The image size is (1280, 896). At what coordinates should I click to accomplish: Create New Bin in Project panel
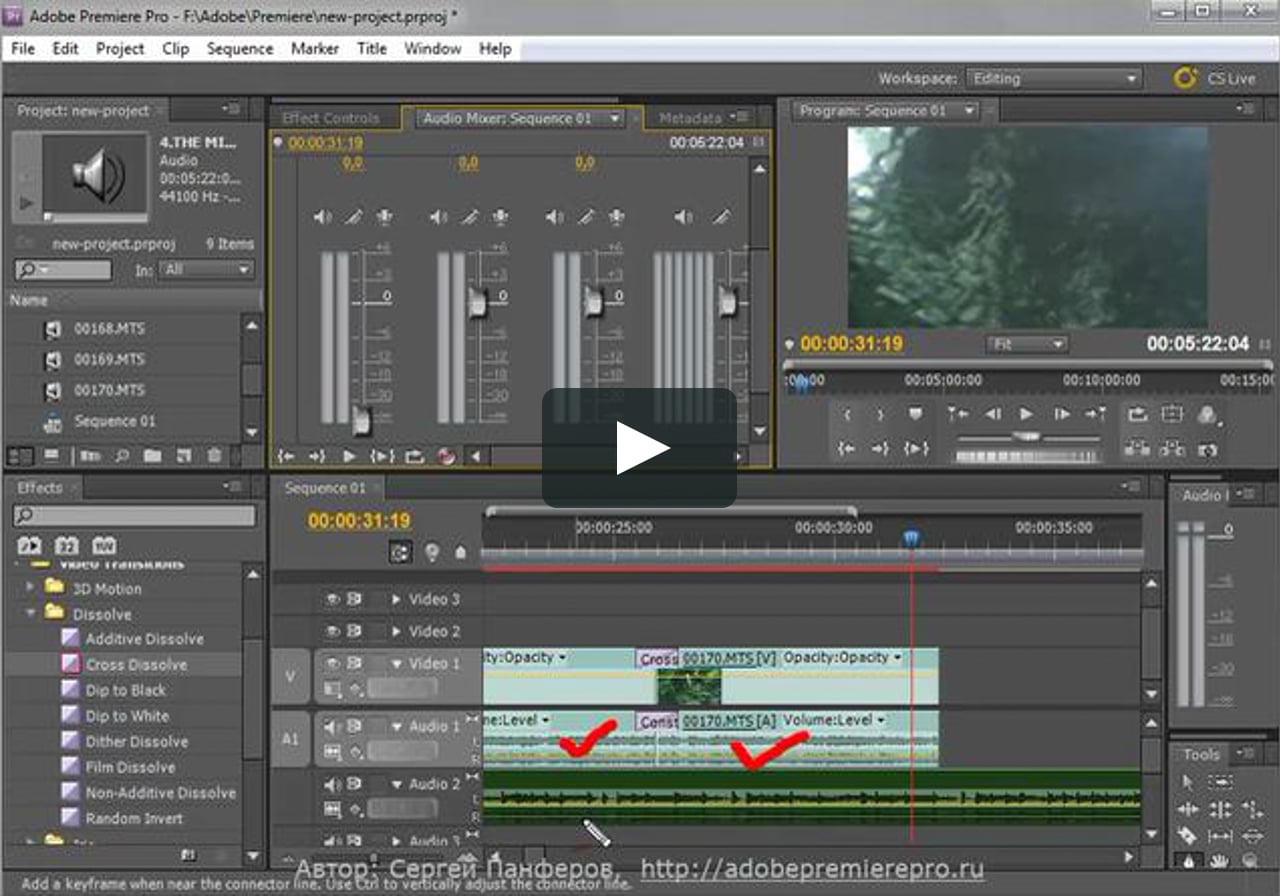(152, 455)
